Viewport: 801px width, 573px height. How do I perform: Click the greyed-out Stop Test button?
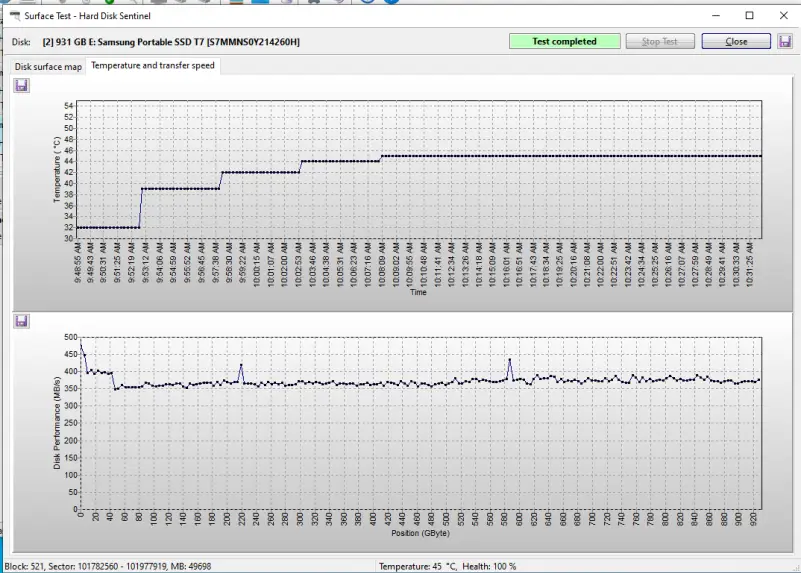[659, 41]
